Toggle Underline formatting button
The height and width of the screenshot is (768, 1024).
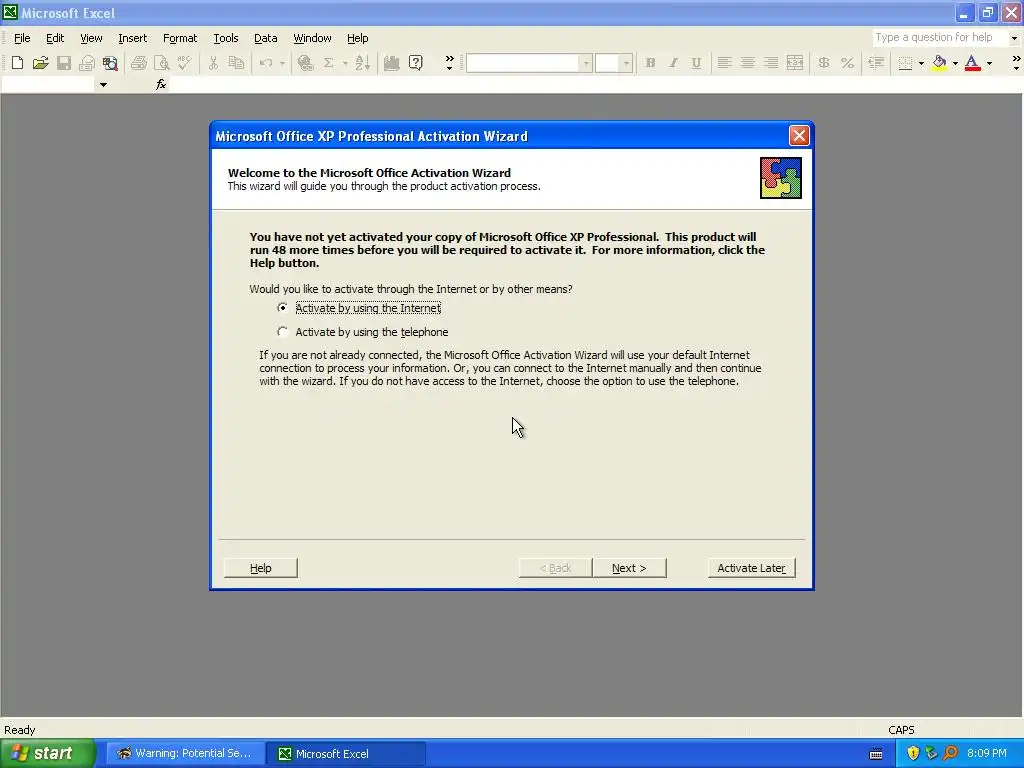(696, 63)
